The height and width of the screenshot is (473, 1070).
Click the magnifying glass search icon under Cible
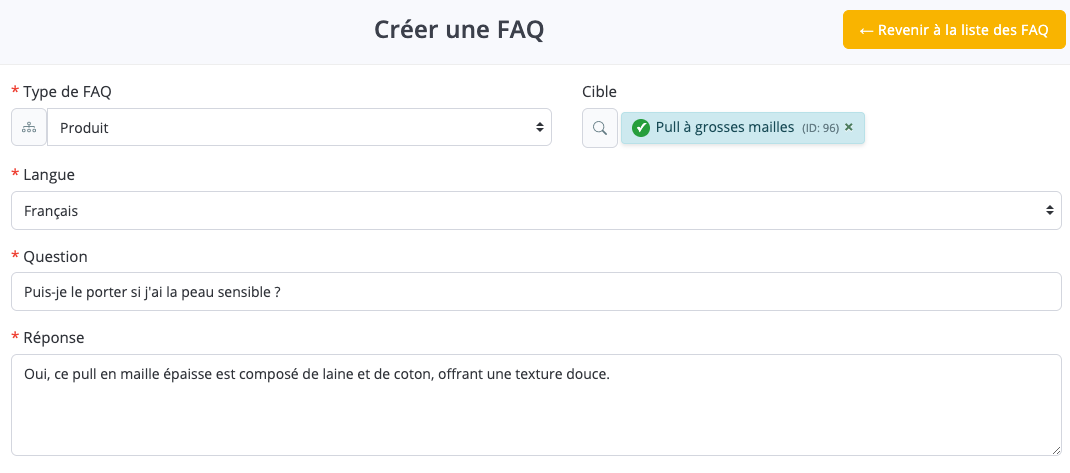[x=600, y=128]
